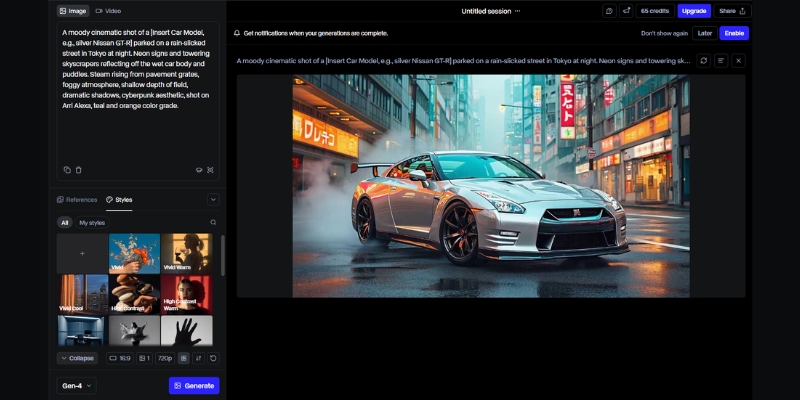This screenshot has width=800, height=400.
Task: Add a new style with the plus tile
Action: pos(83,254)
